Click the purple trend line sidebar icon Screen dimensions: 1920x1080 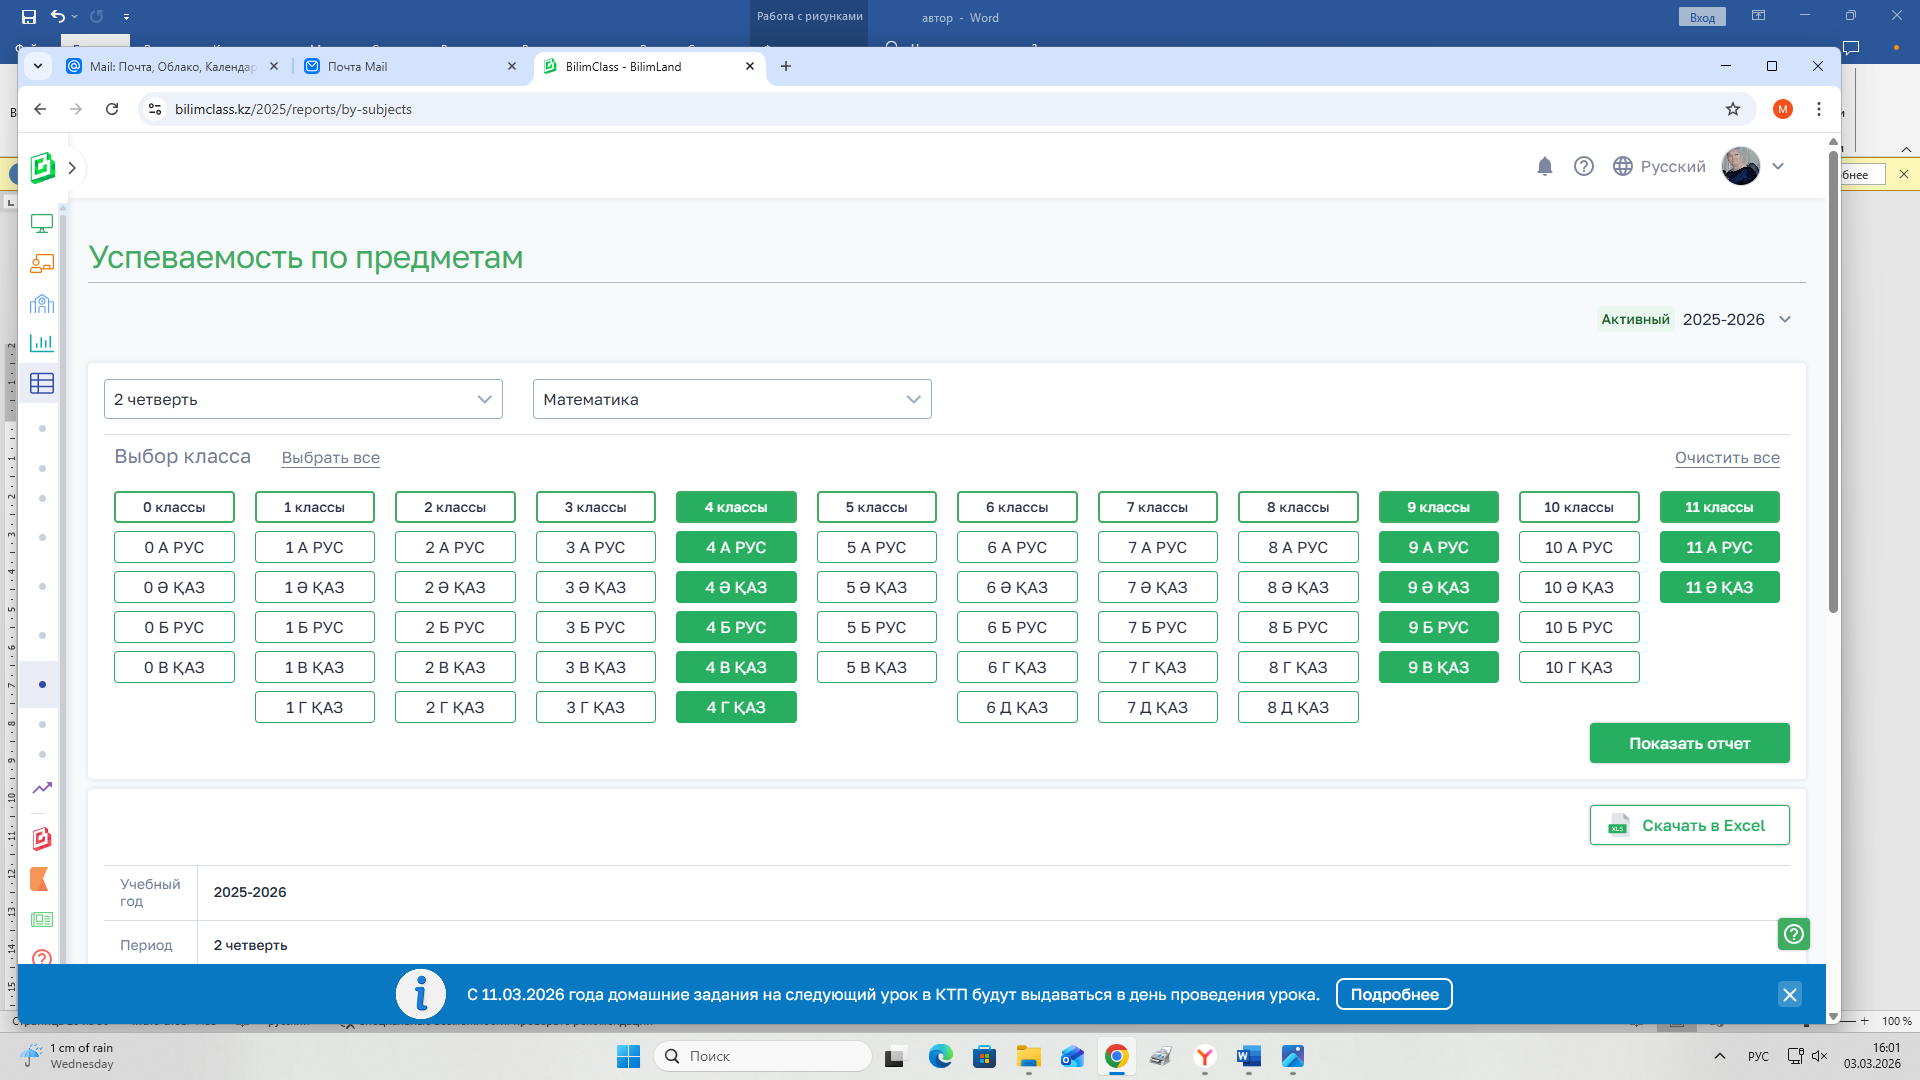point(42,789)
